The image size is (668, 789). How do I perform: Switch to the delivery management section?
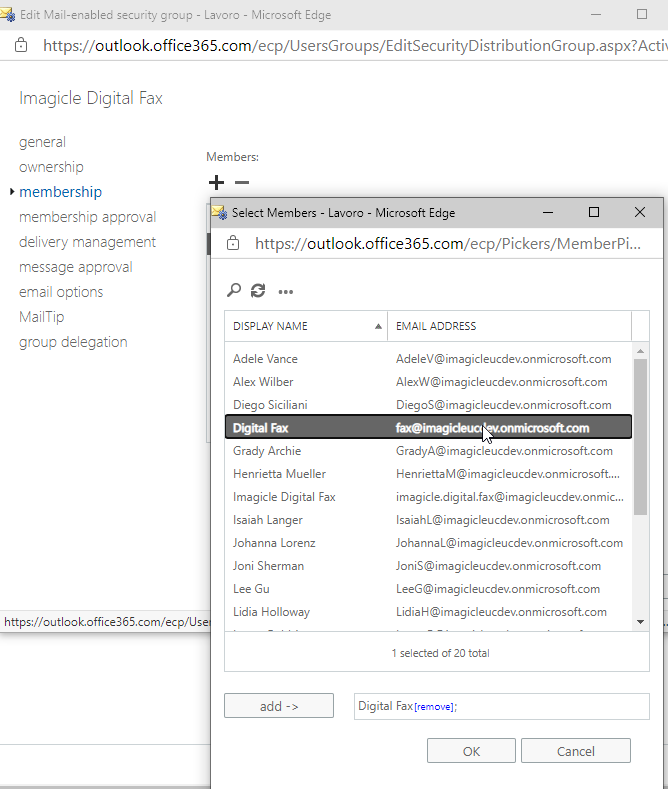pyautogui.click(x=87, y=242)
